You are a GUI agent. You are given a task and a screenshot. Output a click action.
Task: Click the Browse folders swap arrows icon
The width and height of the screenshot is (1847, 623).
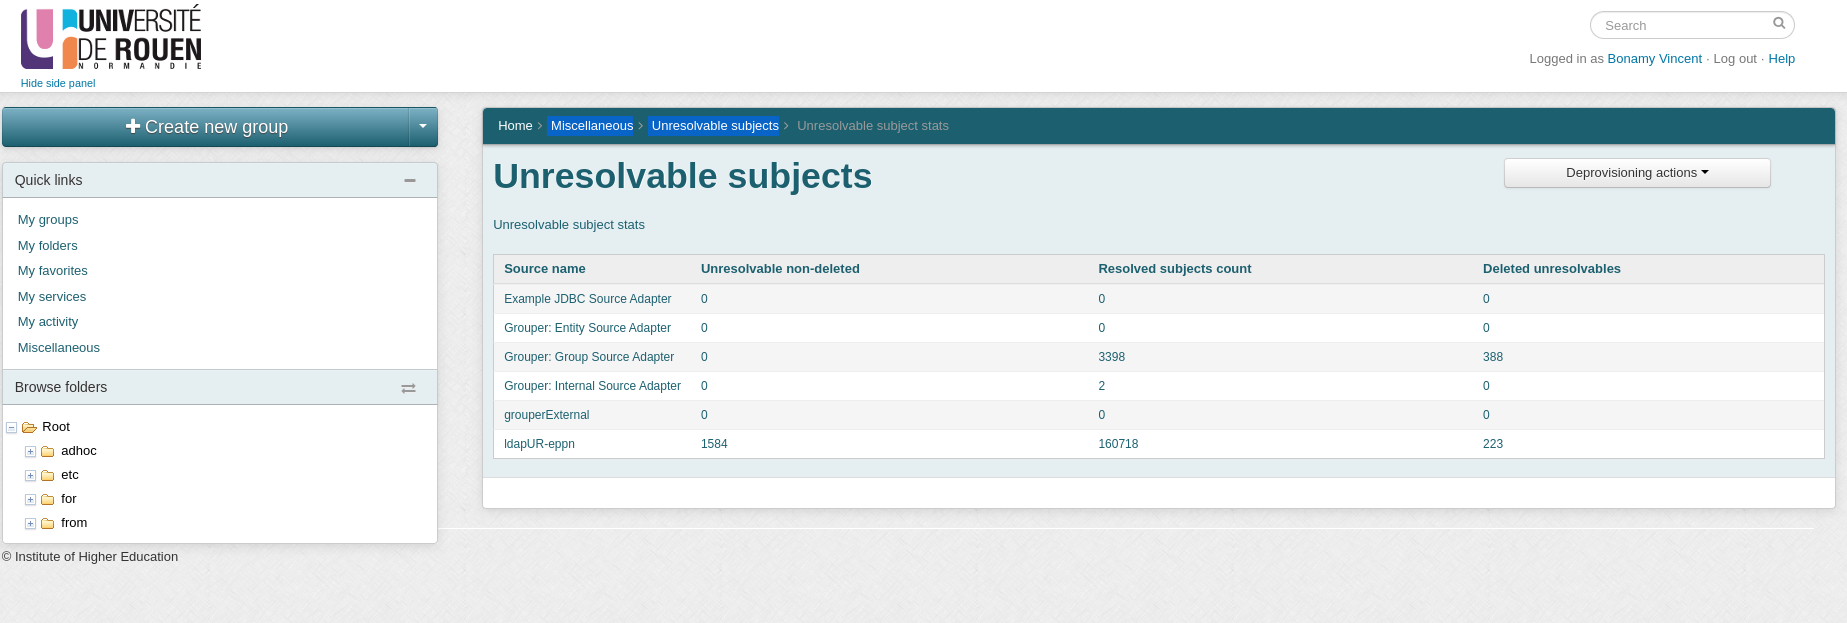click(x=408, y=388)
